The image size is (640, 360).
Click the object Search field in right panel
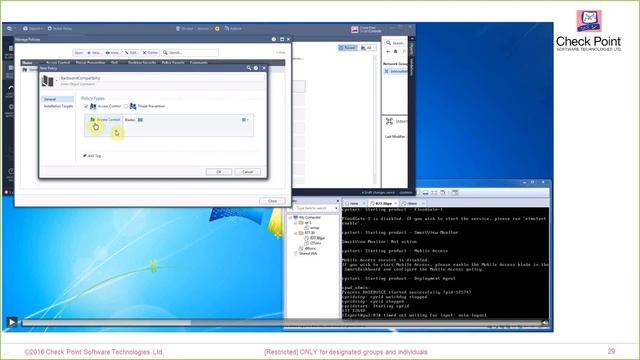(x=396, y=42)
